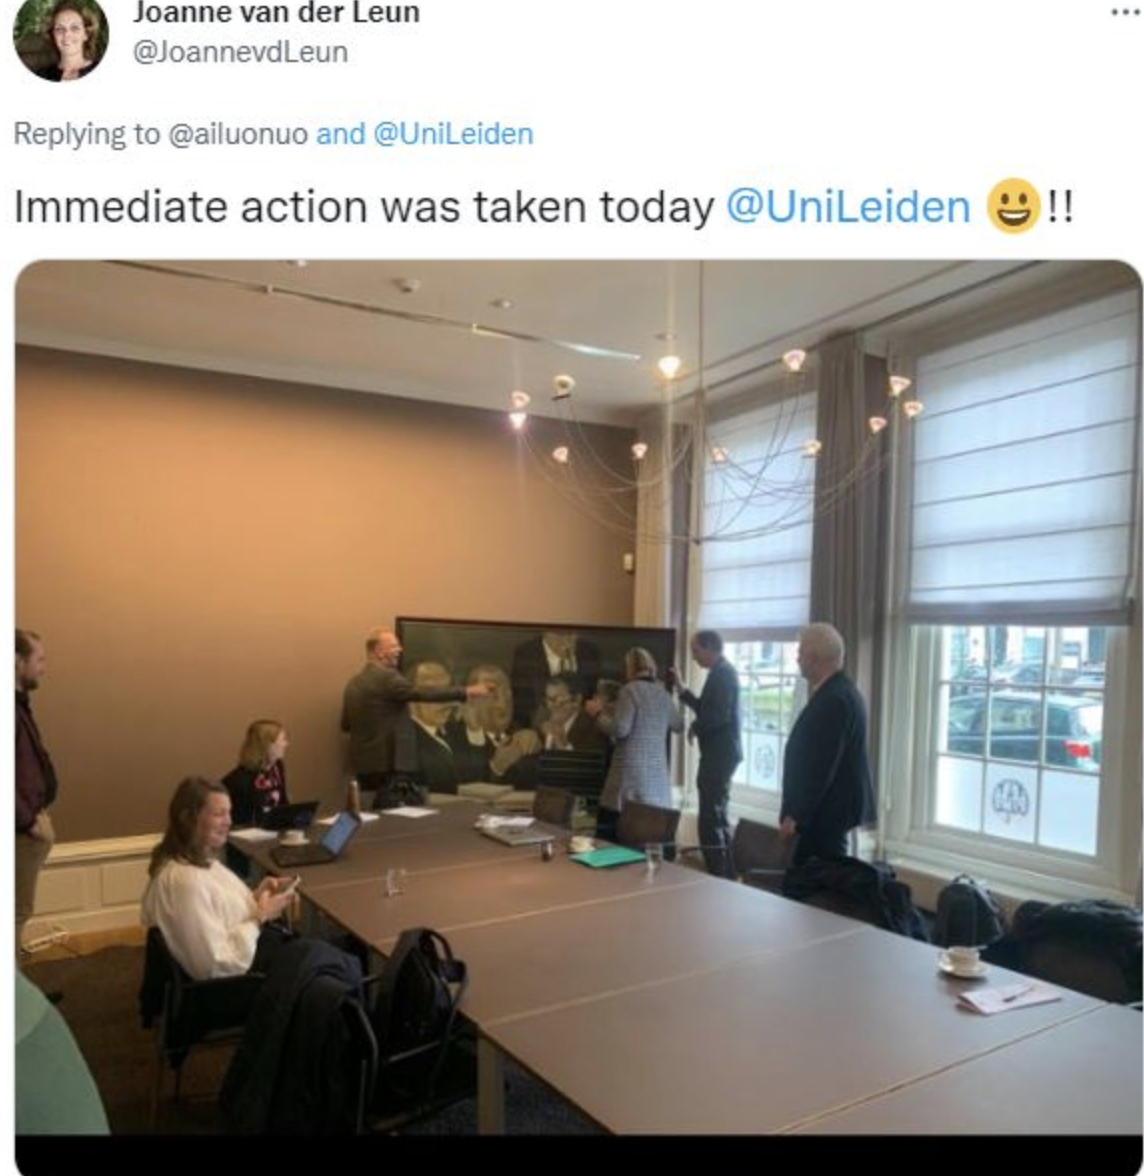Click the "Immediate action was taken today" text

(x=365, y=207)
